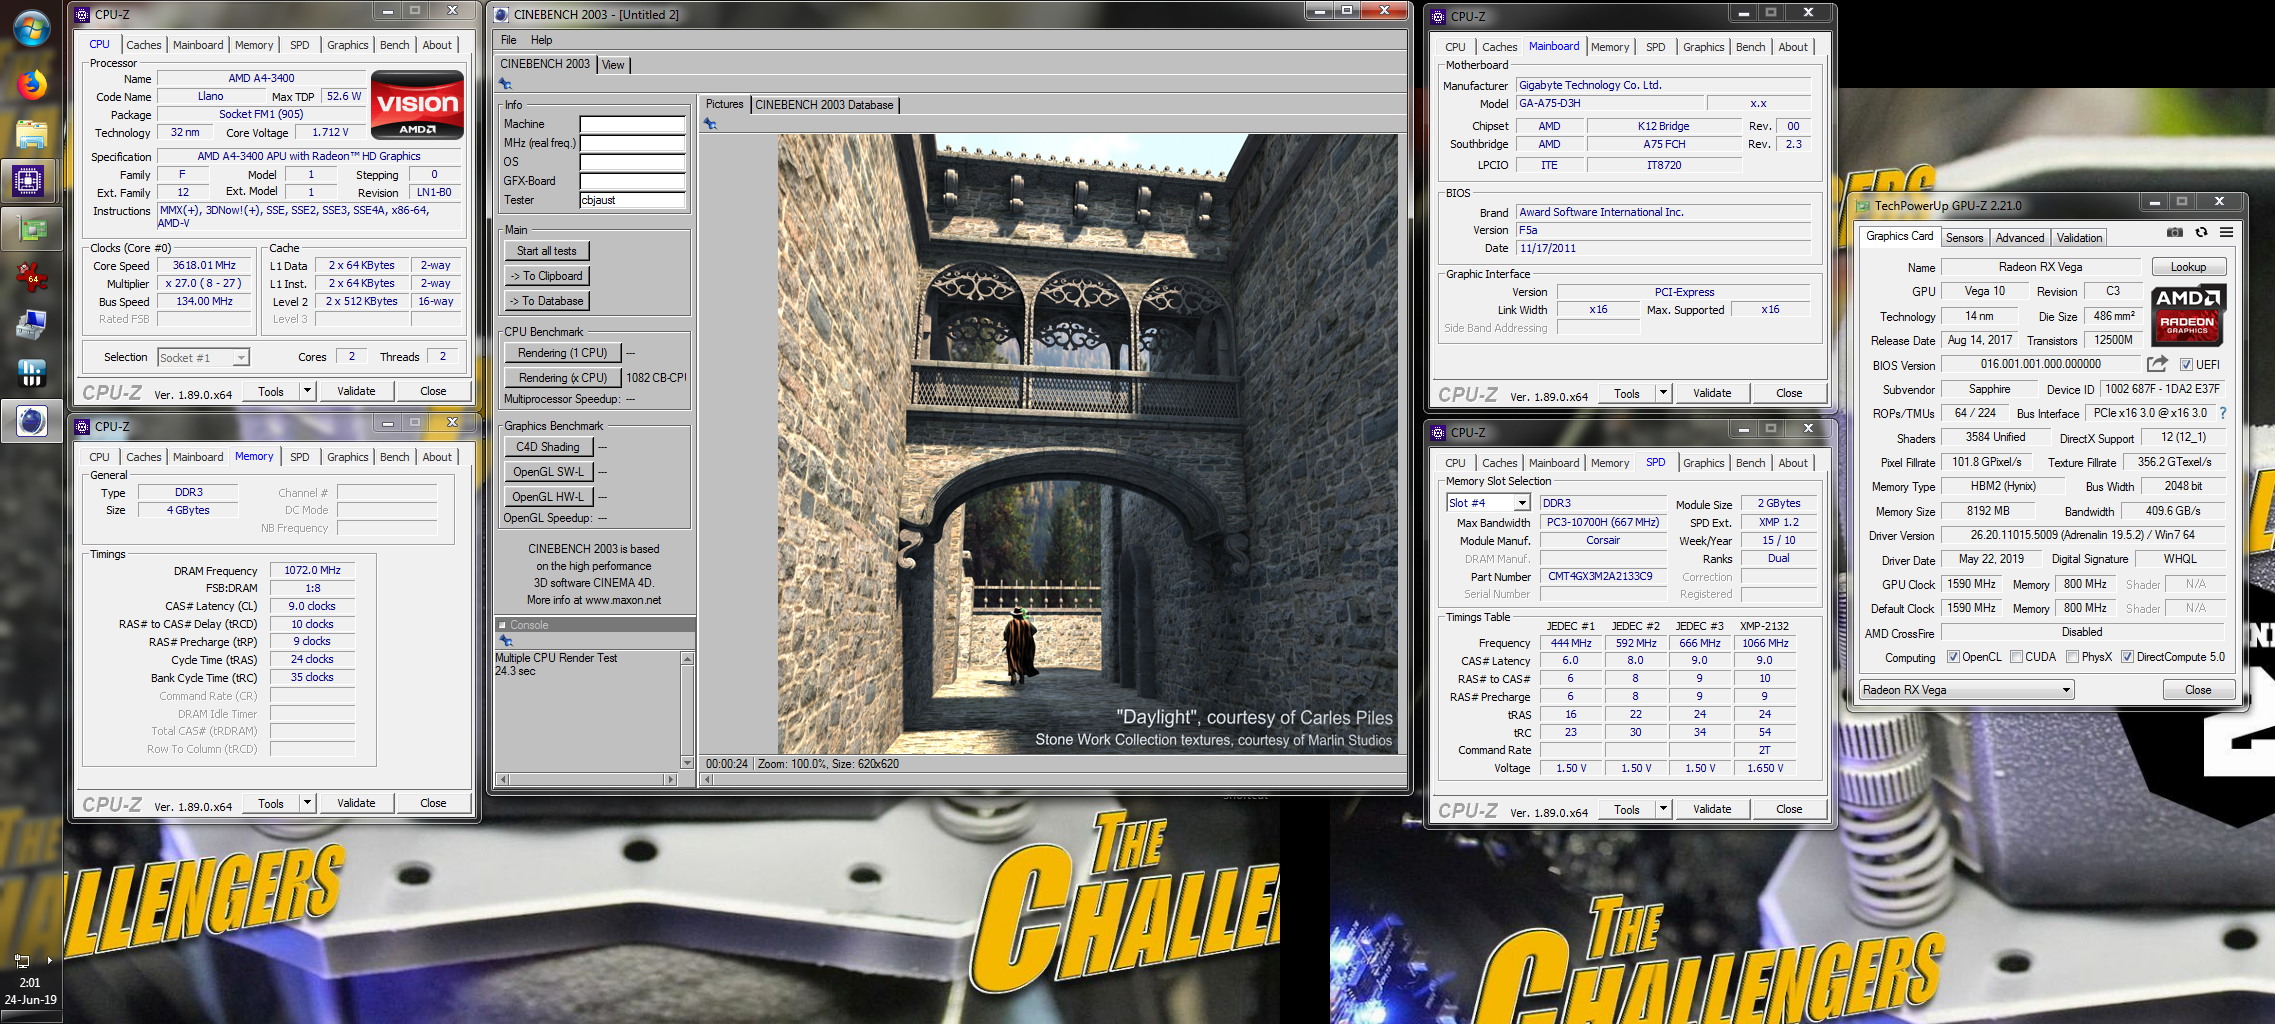The height and width of the screenshot is (1024, 2275).
Task: Open the computer monitor taskbar icon
Action: pos(31,325)
